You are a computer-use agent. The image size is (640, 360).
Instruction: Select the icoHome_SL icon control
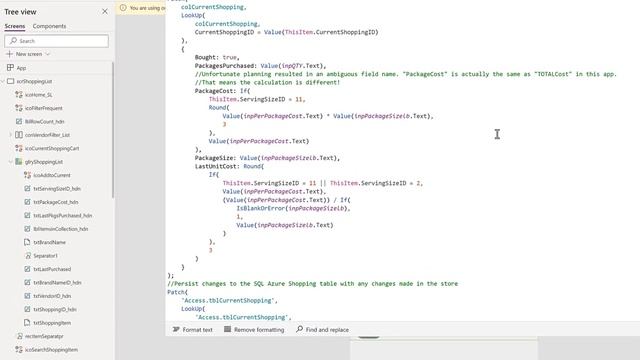(19, 95)
